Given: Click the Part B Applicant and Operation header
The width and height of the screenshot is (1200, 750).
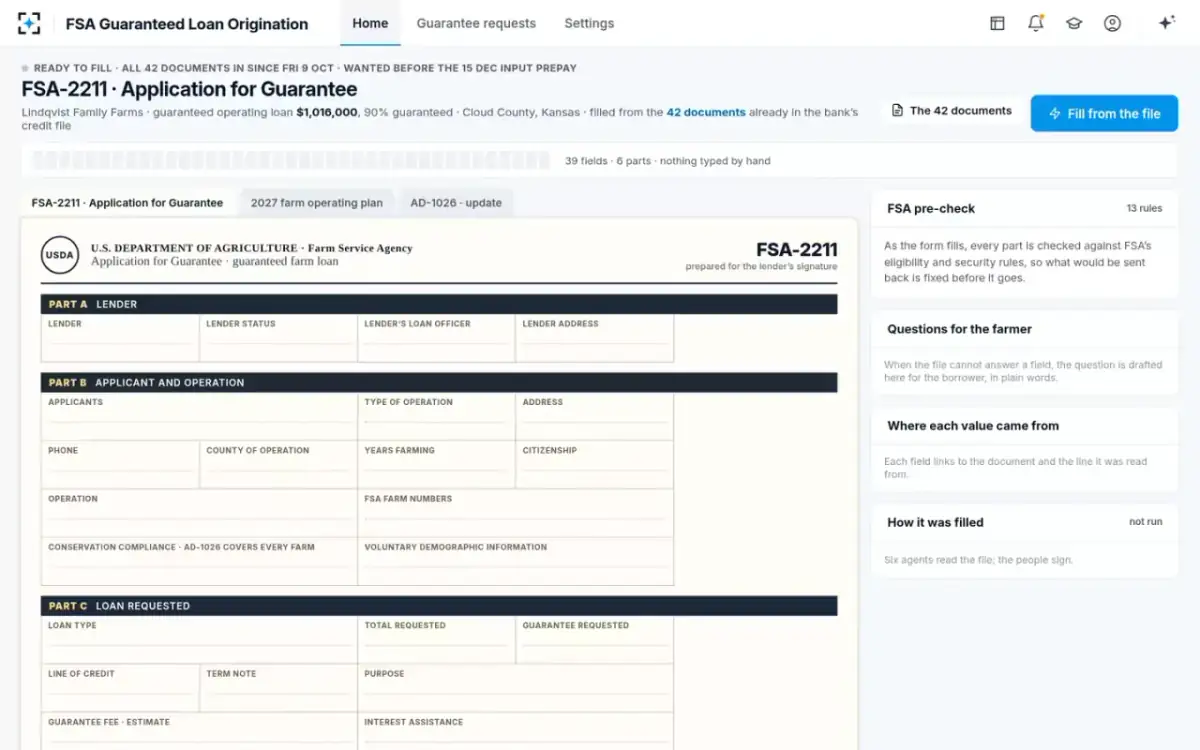Looking at the screenshot, I should (439, 382).
